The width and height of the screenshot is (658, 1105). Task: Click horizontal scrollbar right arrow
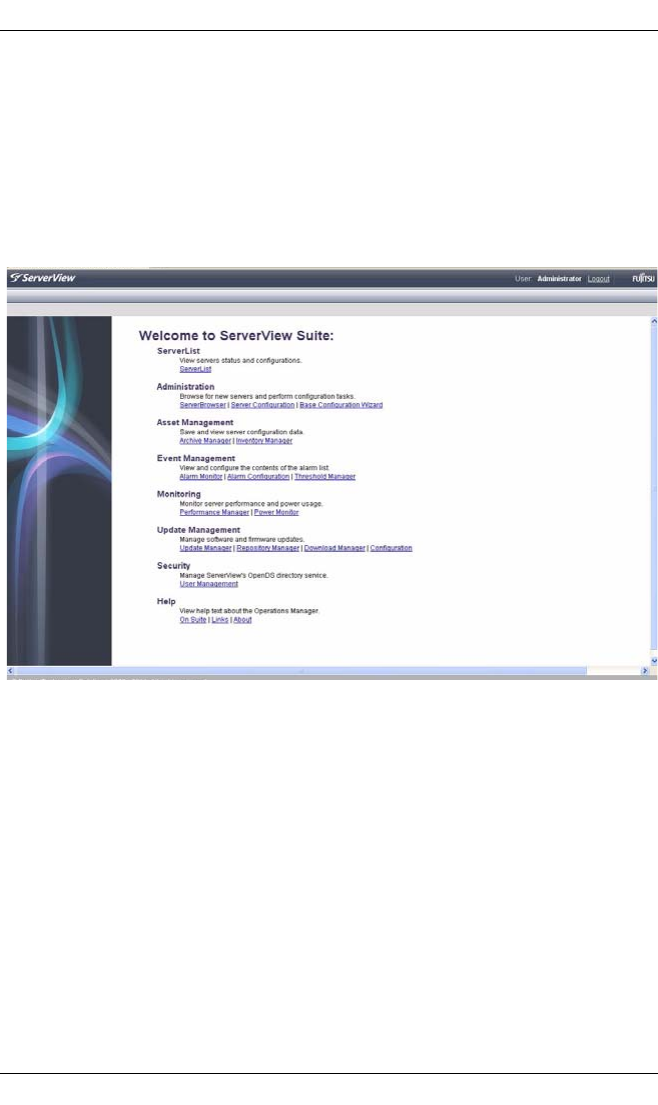click(x=645, y=671)
